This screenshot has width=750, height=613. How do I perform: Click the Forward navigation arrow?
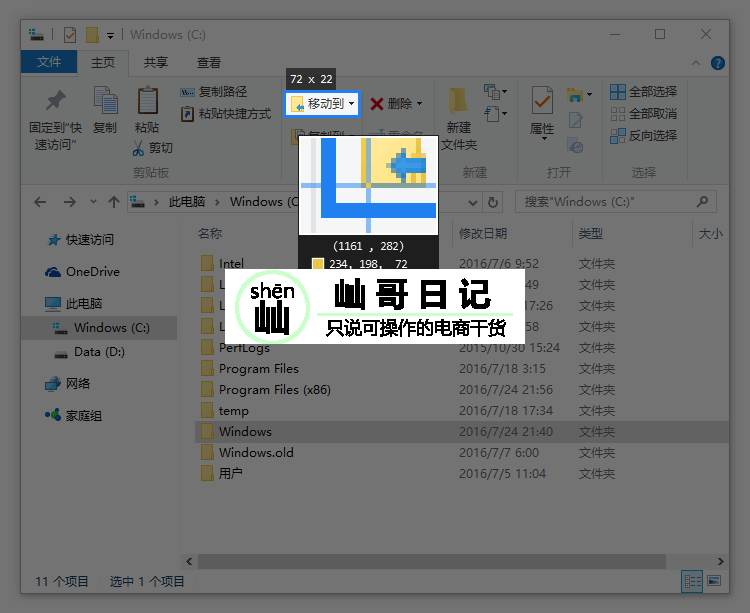pyautogui.click(x=70, y=202)
